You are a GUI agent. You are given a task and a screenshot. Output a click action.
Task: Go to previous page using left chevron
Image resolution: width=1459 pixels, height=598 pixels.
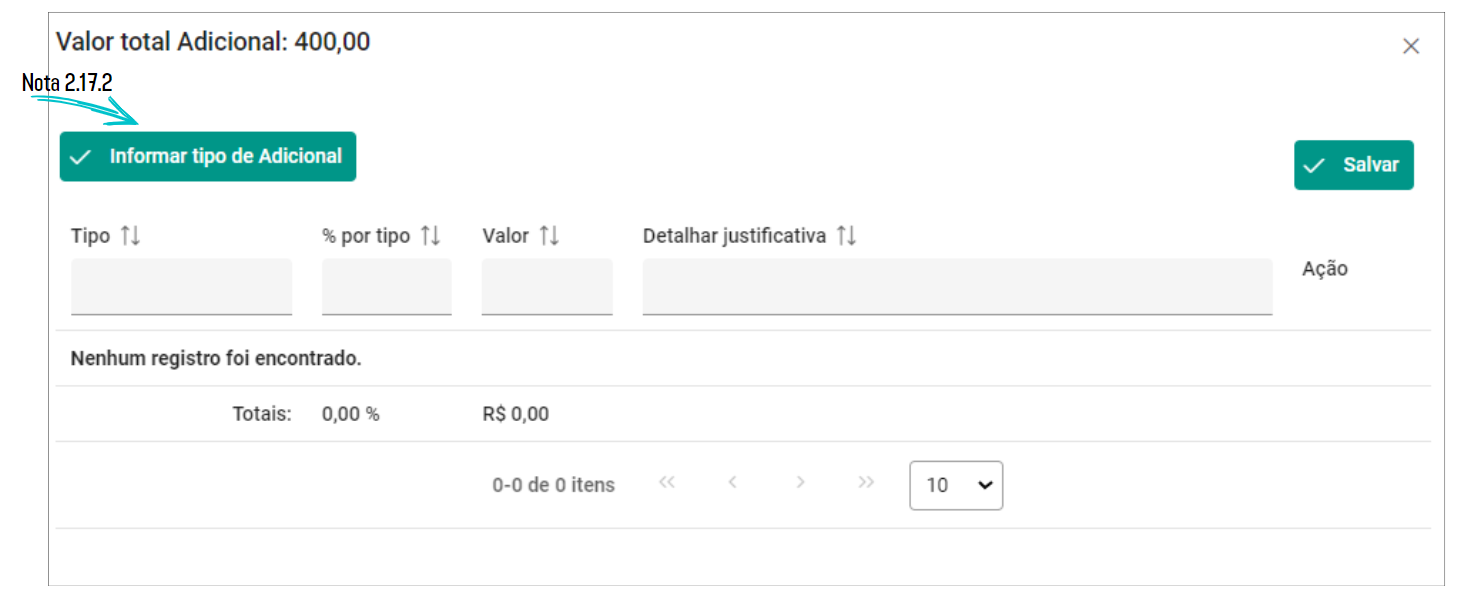coord(733,483)
